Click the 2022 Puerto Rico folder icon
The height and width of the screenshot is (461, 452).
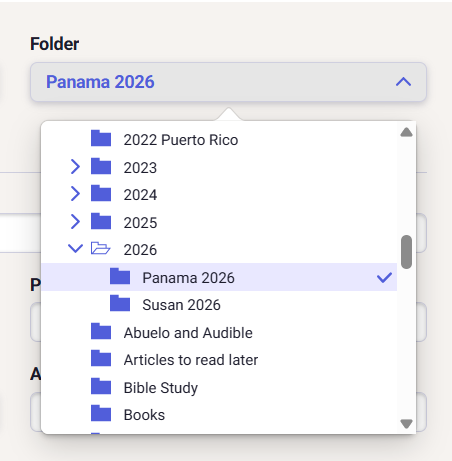101,138
